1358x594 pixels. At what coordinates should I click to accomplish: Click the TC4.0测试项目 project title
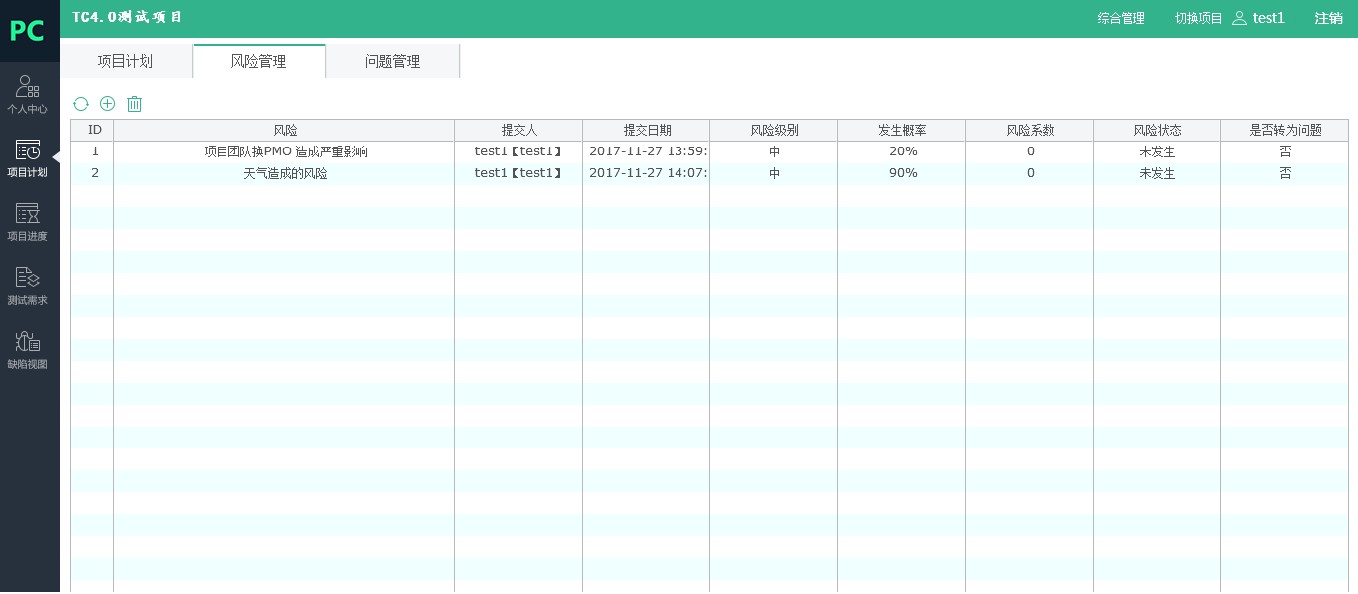click(128, 18)
